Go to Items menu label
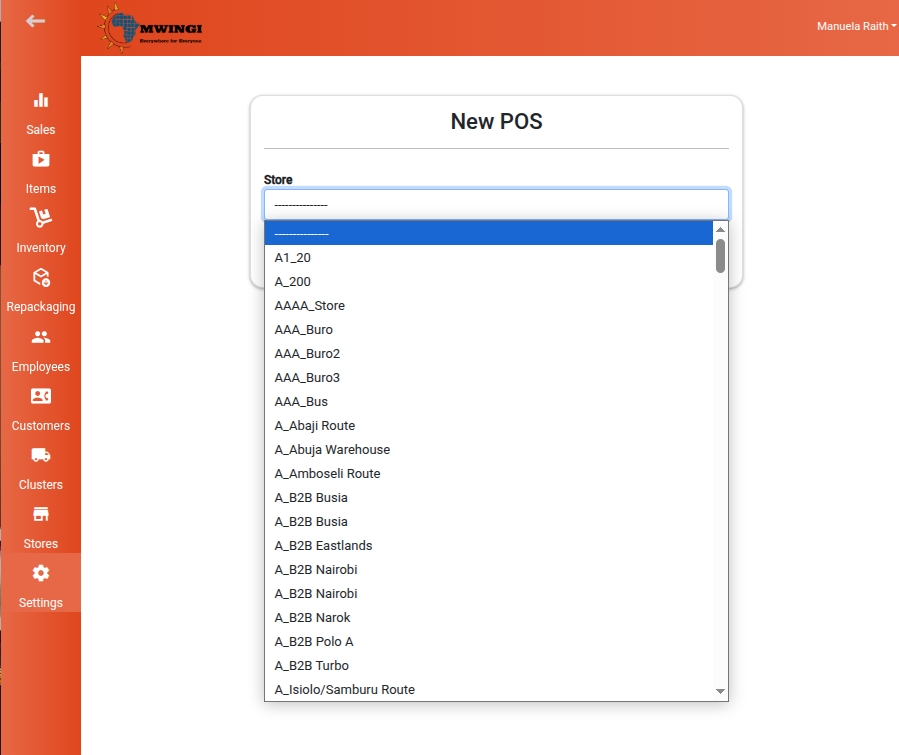Screen dimensions: 899x755 (41, 189)
